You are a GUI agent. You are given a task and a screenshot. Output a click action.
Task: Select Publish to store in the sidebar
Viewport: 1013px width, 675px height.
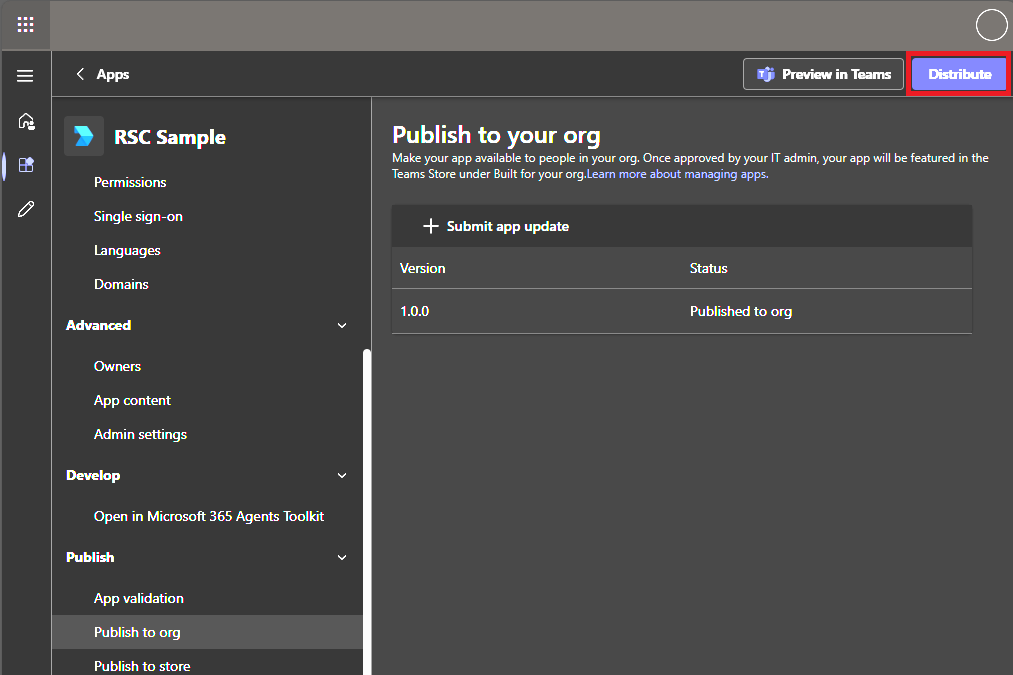point(142,665)
